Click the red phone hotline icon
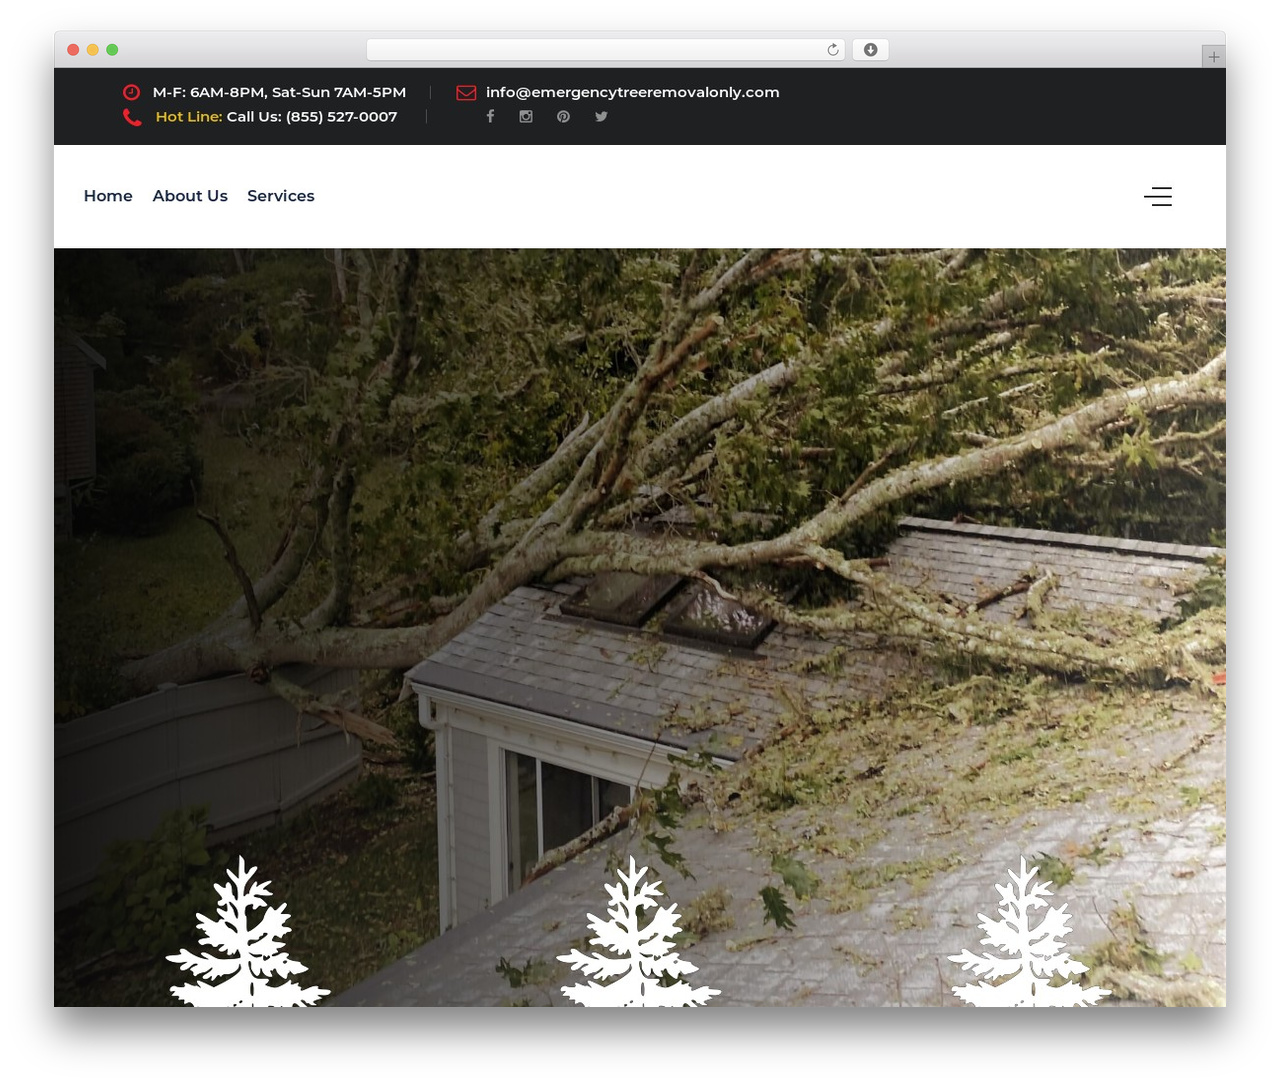This screenshot has width=1280, height=1084. [132, 117]
